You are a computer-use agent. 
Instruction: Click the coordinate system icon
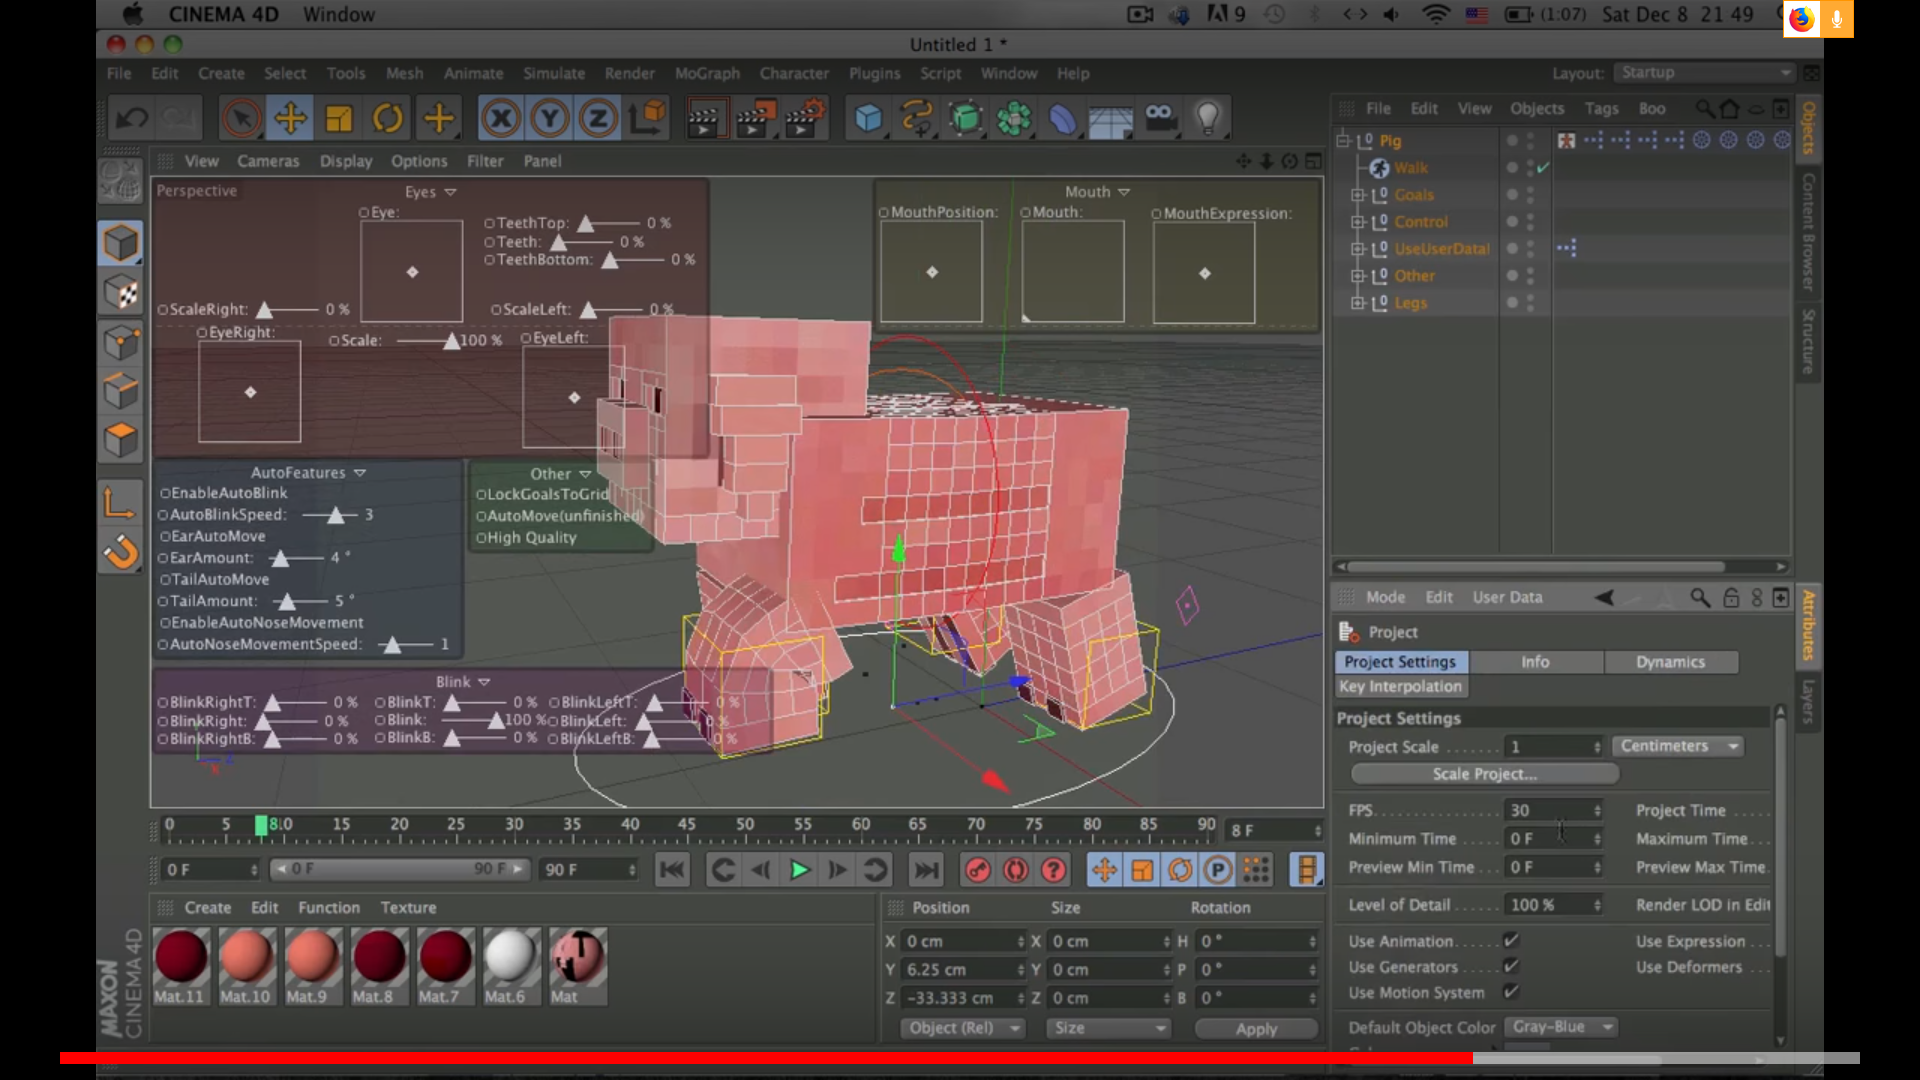click(x=647, y=118)
